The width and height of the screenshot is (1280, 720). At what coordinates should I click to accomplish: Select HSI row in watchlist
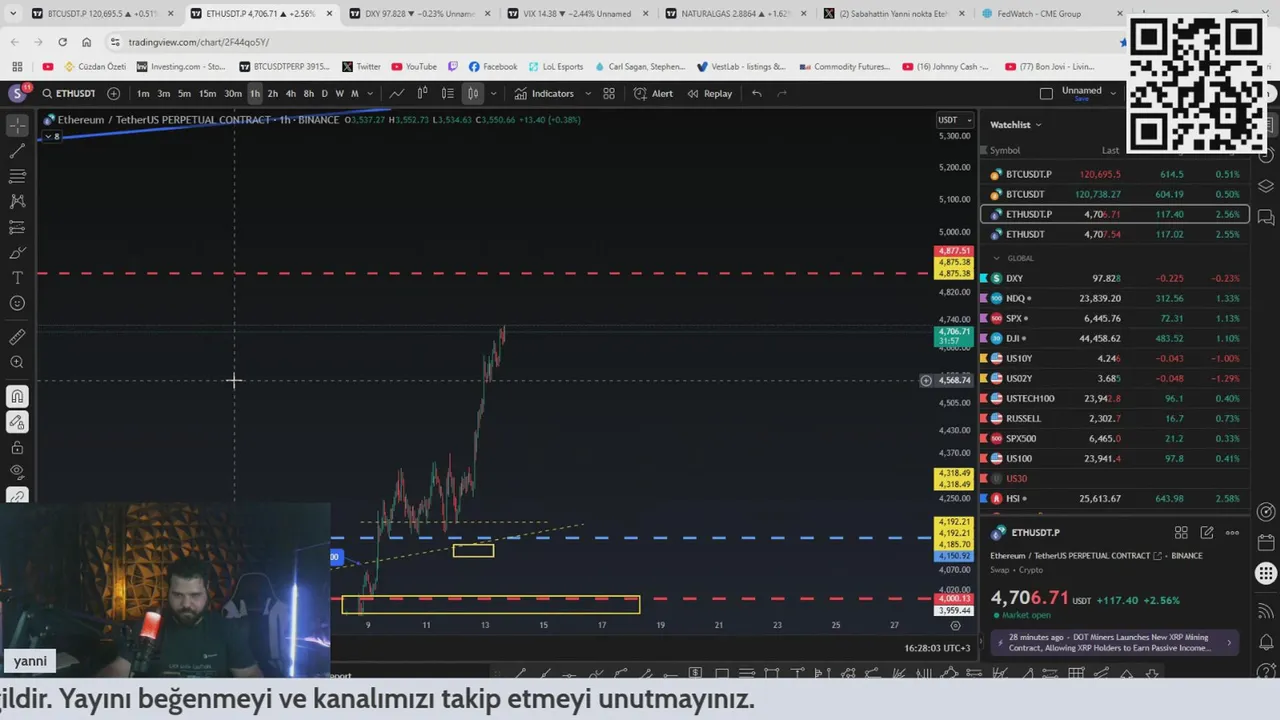click(1115, 498)
